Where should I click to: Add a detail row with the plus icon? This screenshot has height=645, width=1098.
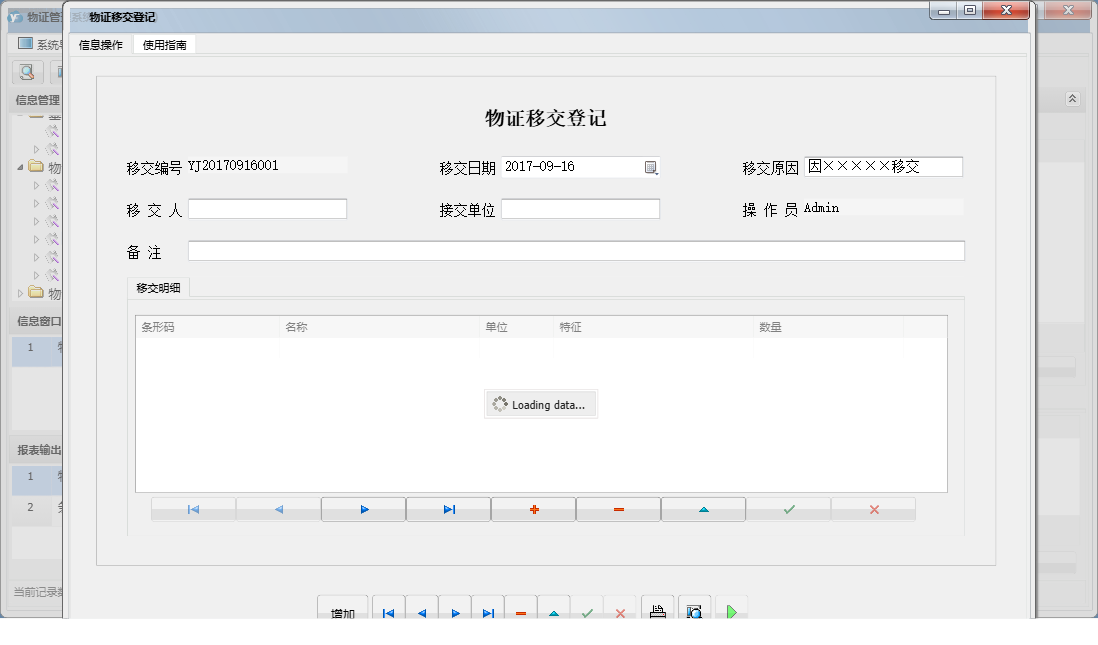533,508
